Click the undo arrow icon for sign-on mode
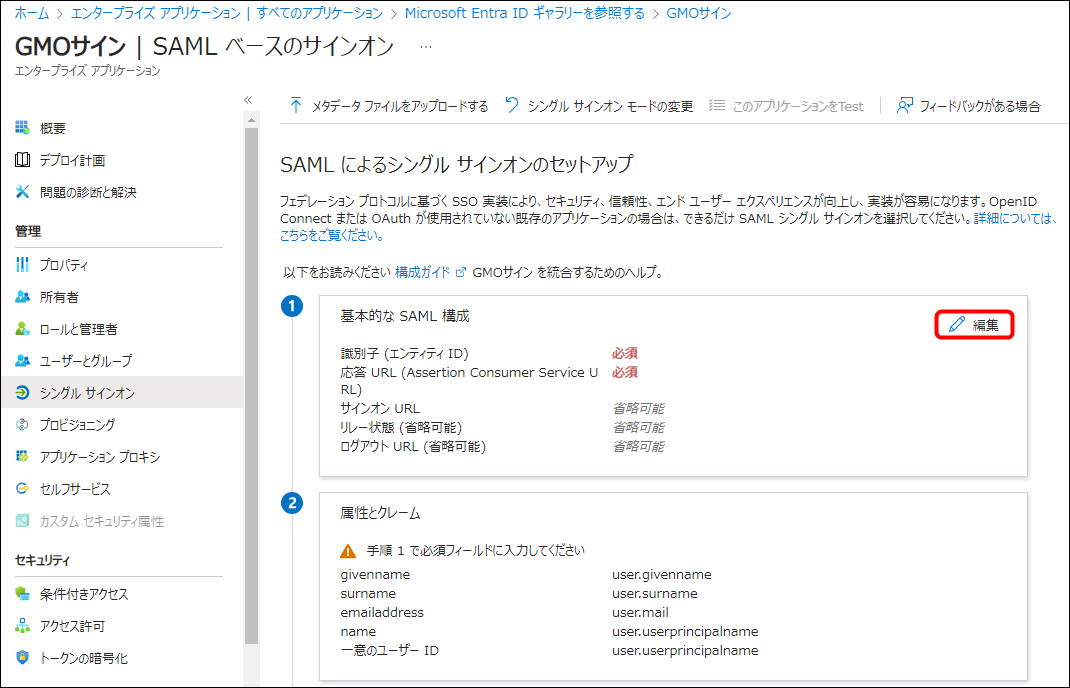Image resolution: width=1070 pixels, height=688 pixels. 512,105
